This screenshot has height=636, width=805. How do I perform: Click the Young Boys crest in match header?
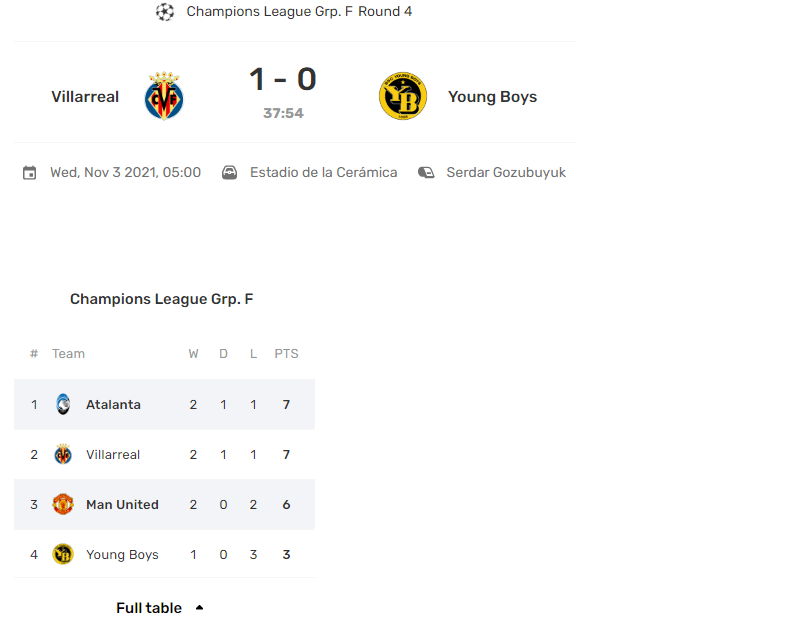tap(403, 97)
